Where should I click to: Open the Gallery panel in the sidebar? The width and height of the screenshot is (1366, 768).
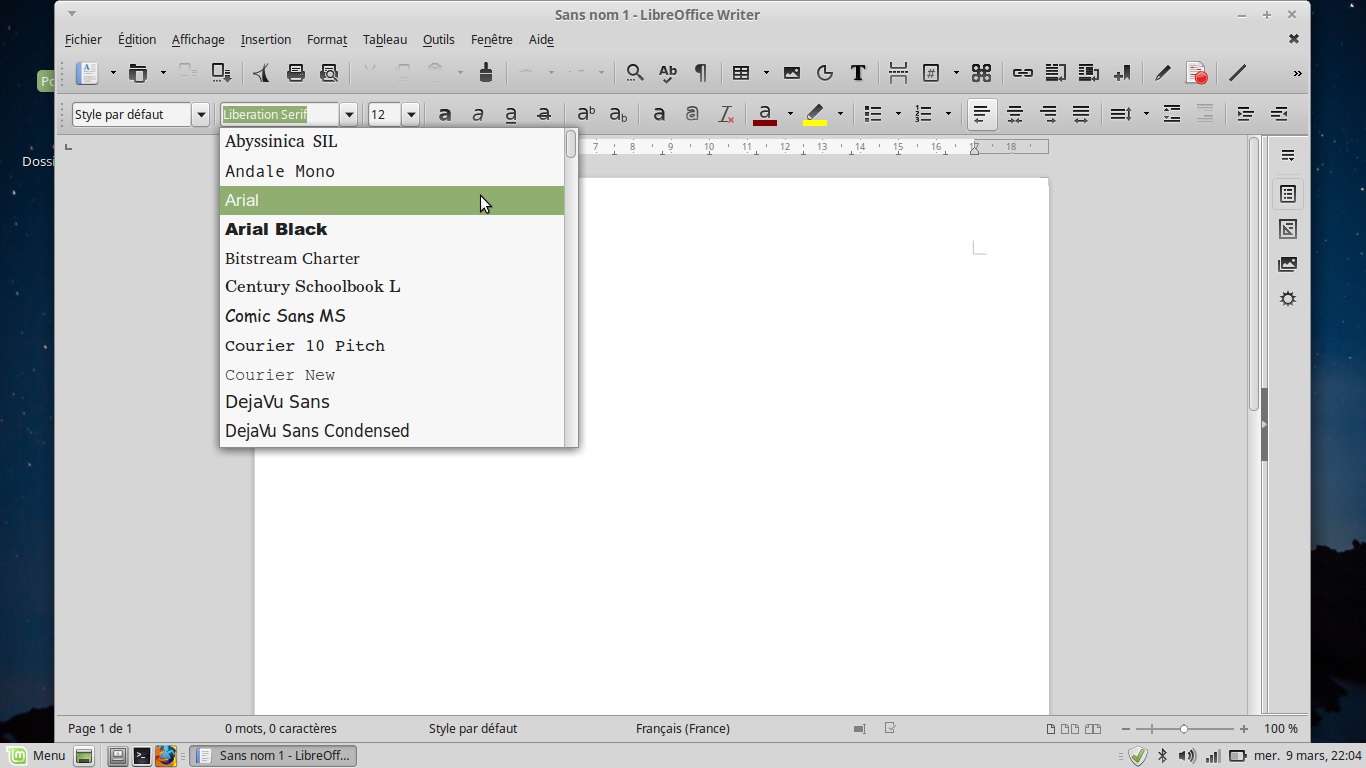(x=1288, y=264)
